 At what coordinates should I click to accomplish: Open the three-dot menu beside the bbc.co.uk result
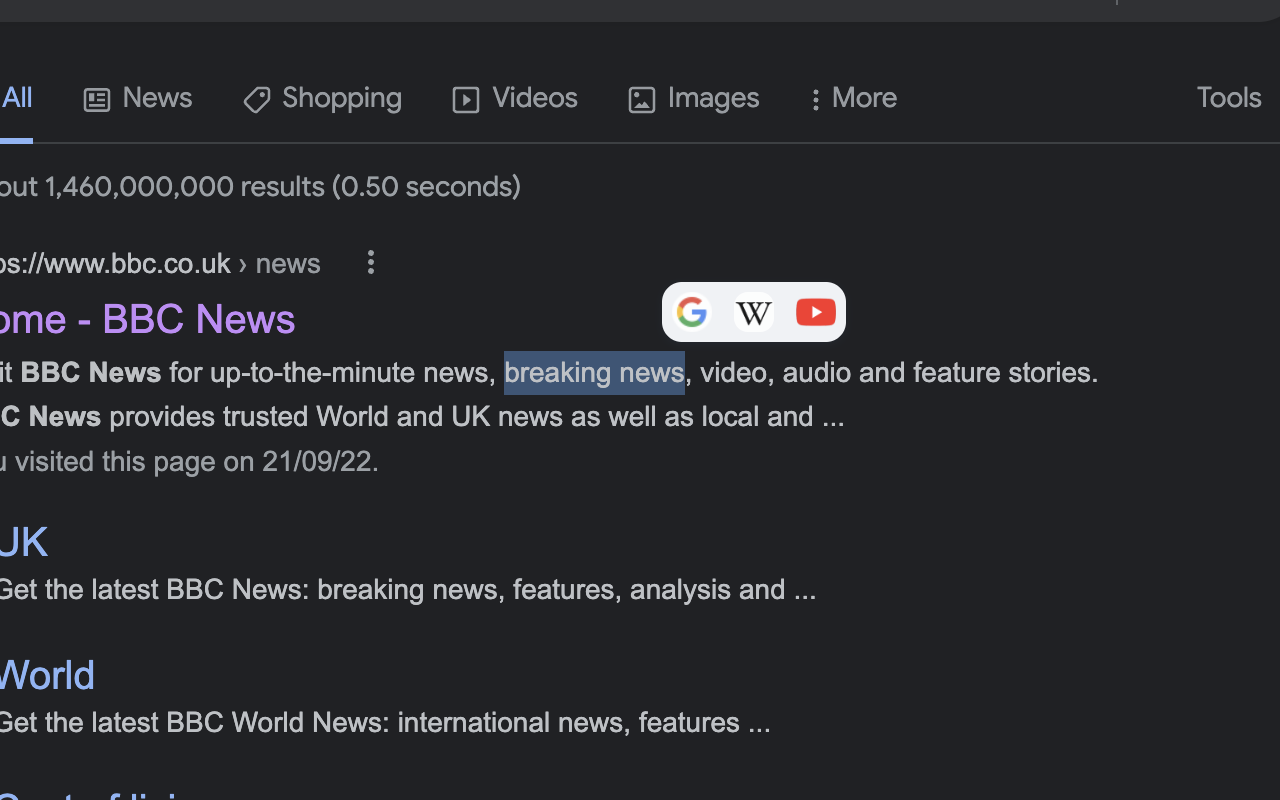point(371,262)
